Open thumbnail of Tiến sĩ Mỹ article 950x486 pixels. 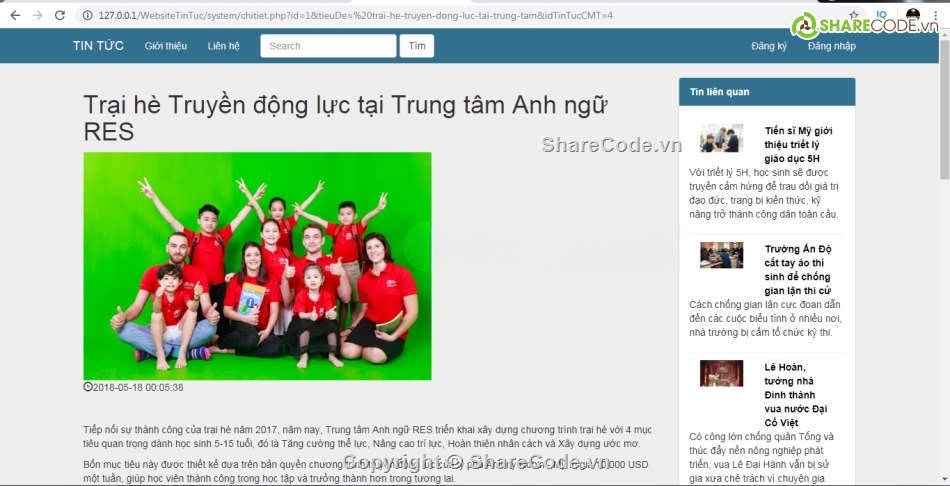(x=722, y=138)
